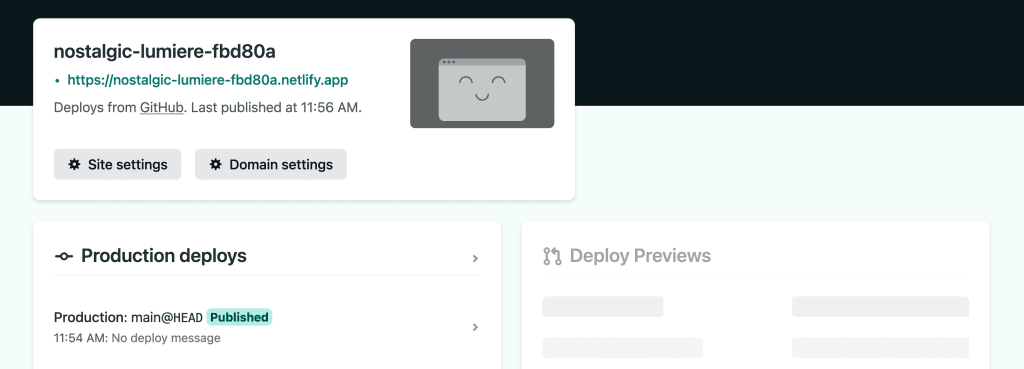
Task: Expand Production deploys with the header chevron
Action: coord(475,259)
